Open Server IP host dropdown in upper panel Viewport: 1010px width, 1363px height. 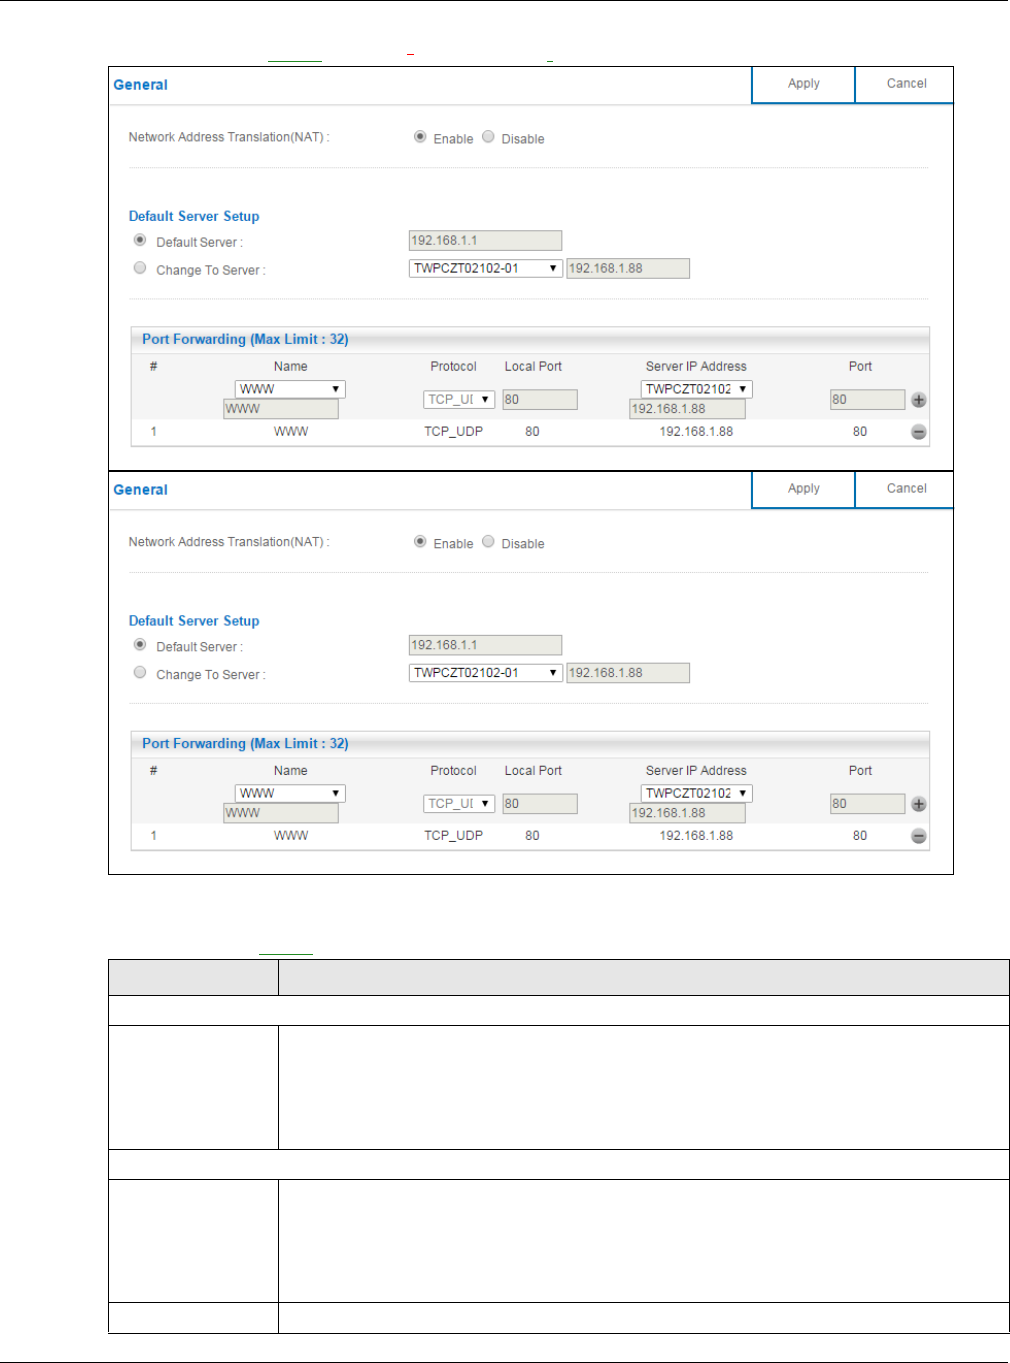point(697,389)
